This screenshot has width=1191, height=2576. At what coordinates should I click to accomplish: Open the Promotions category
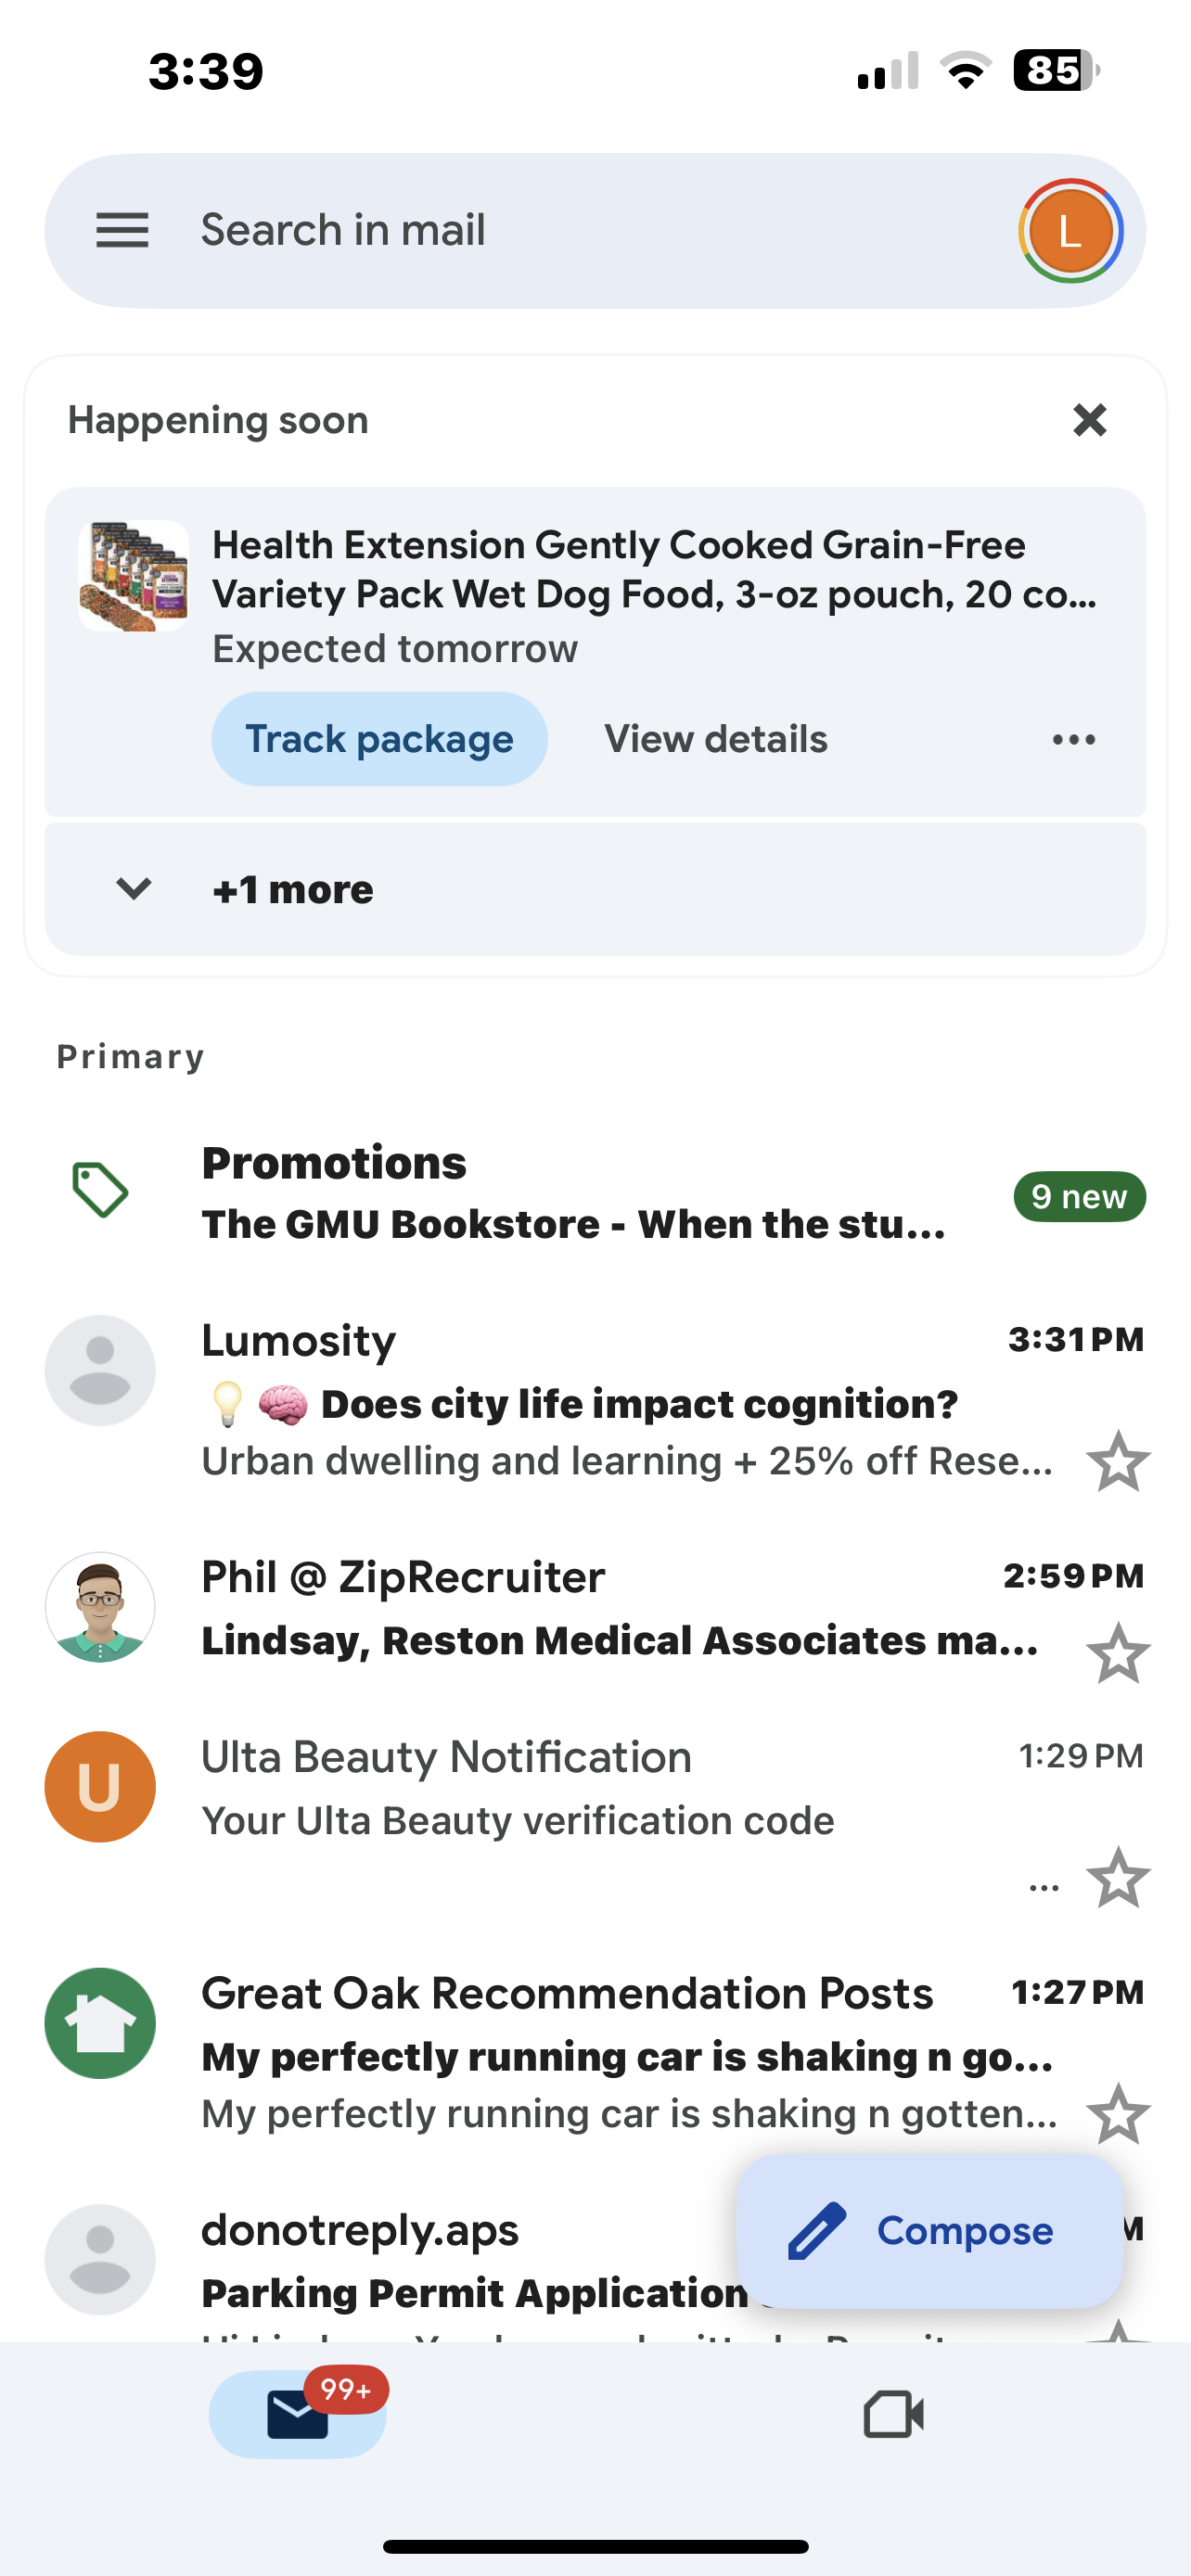click(334, 1163)
